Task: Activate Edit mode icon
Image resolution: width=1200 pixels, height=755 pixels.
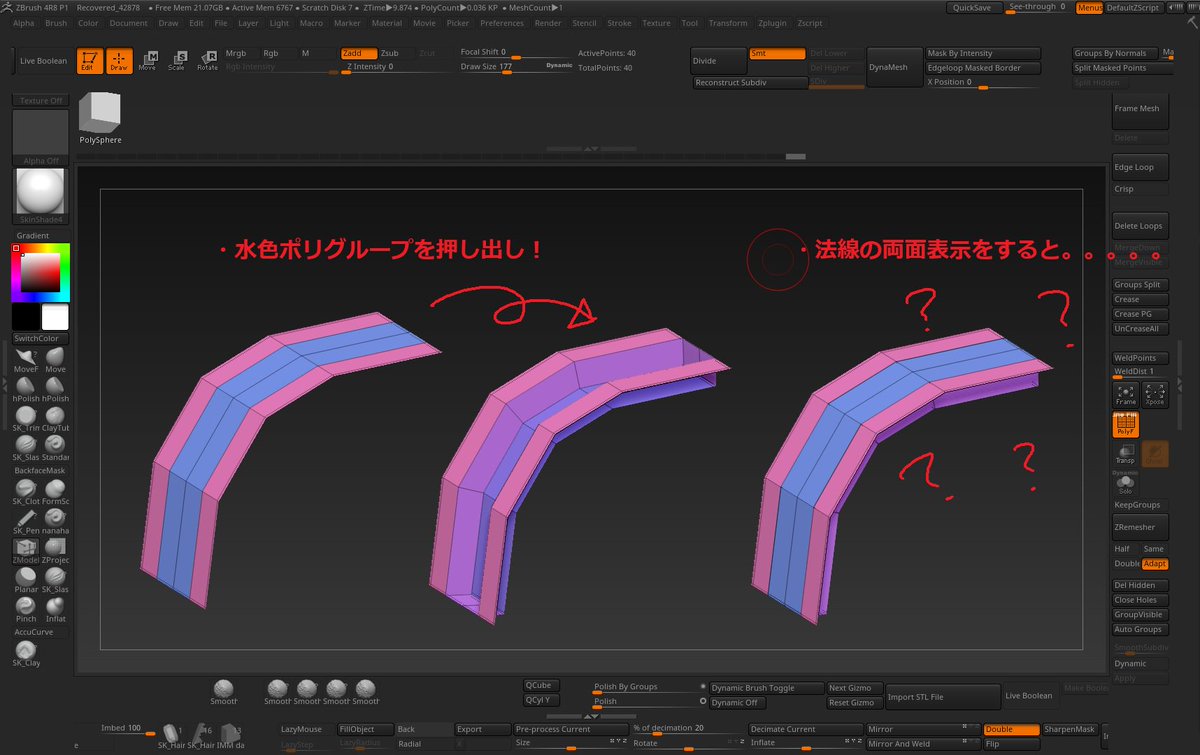Action: (x=90, y=61)
